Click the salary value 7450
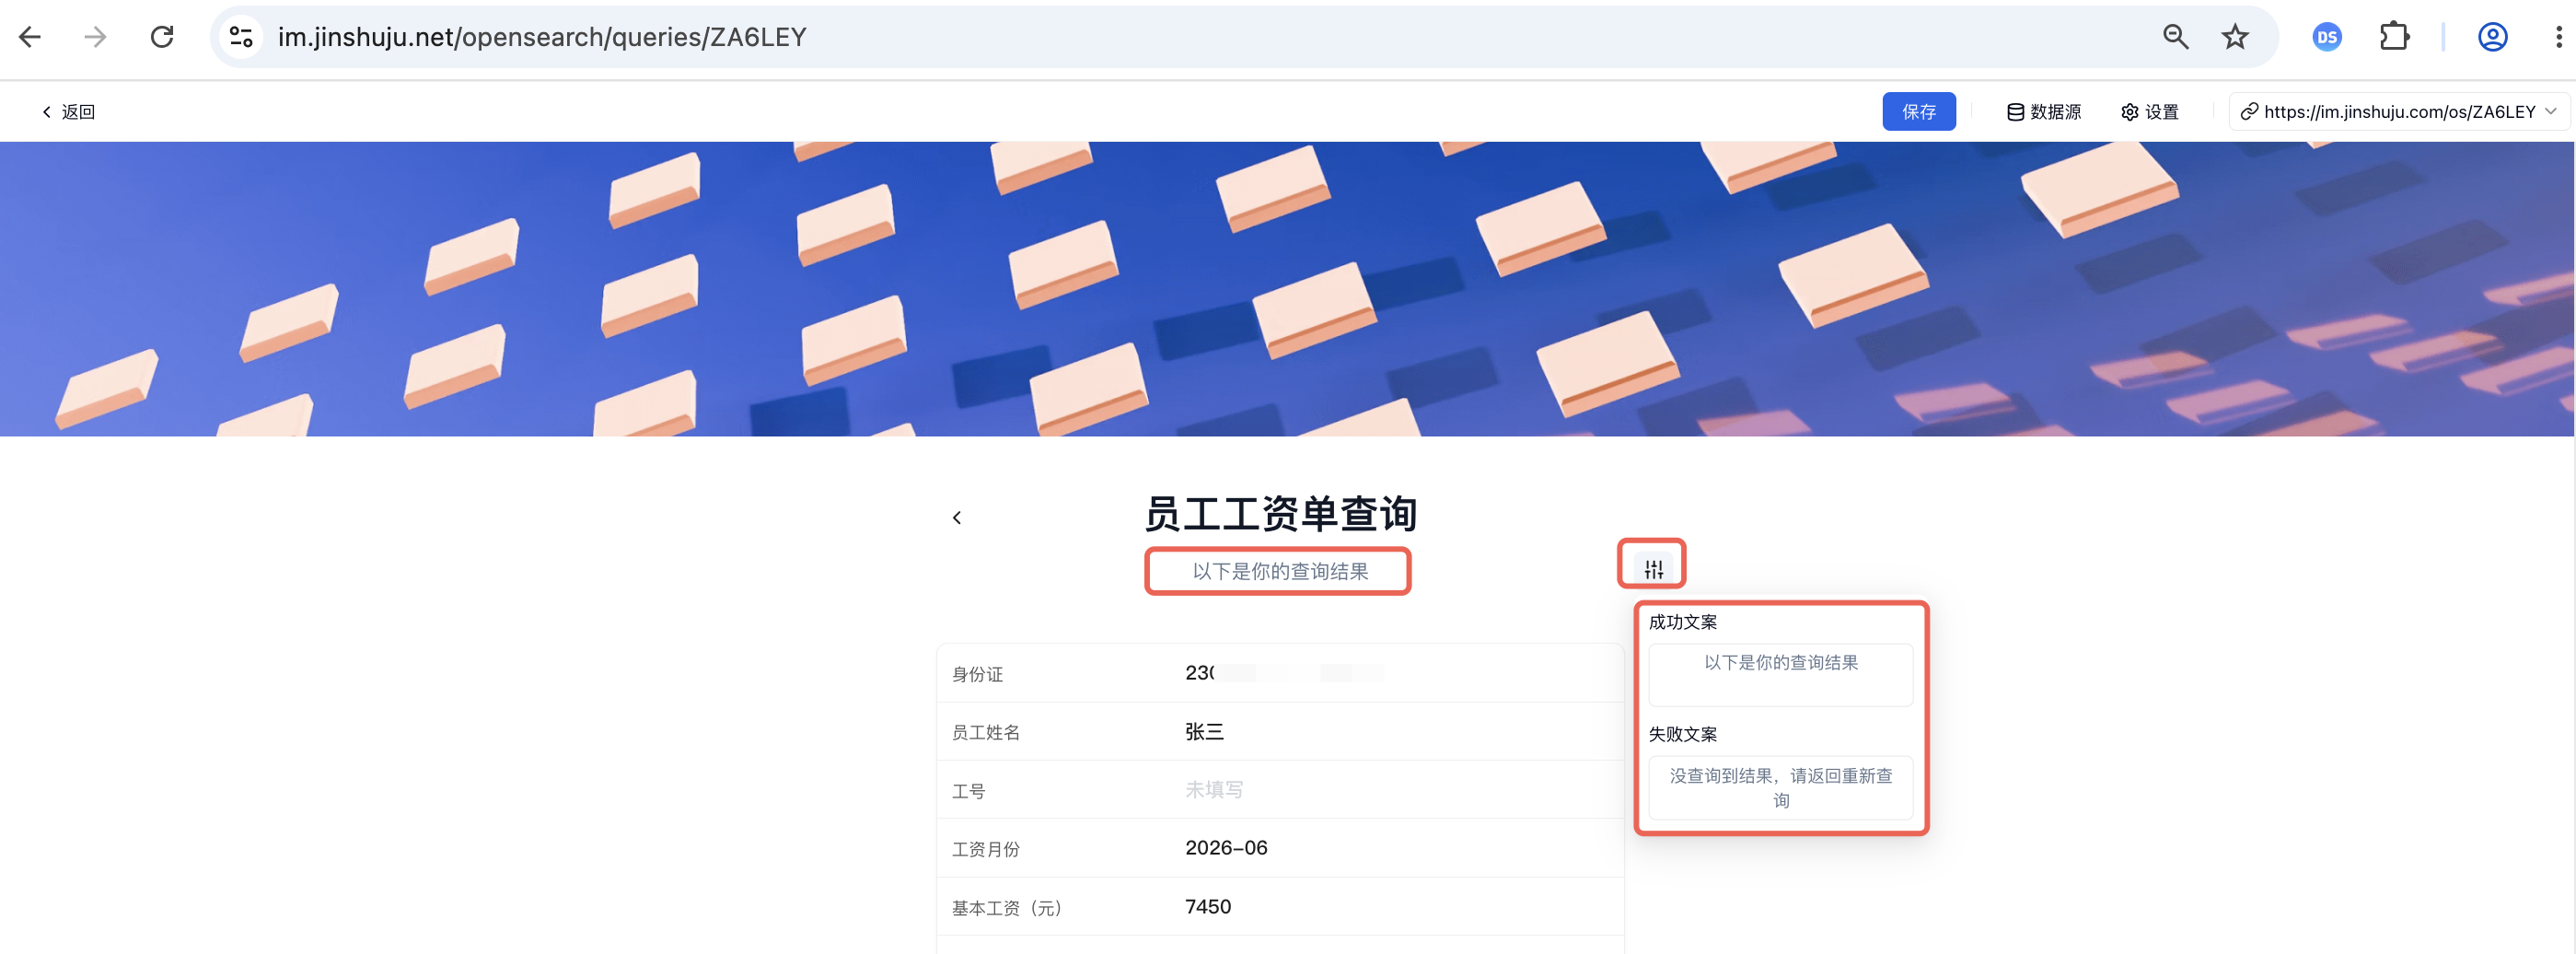Screen dimensions: 2576x954 pos(1208,907)
